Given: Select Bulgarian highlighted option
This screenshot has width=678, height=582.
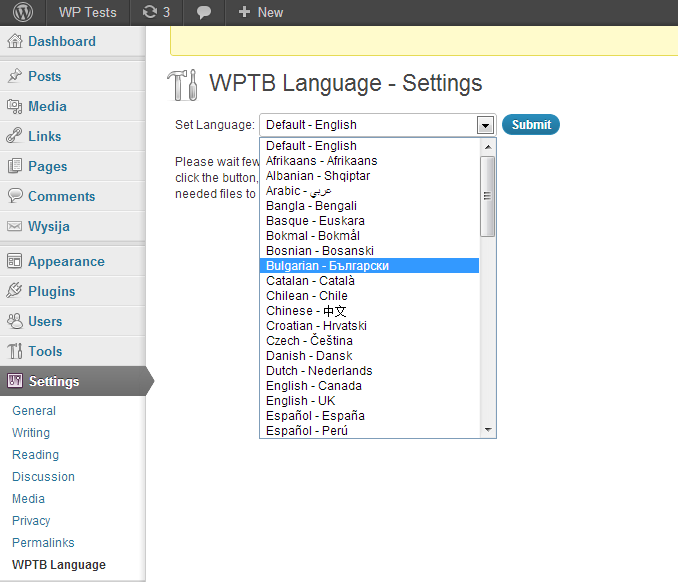Looking at the screenshot, I should tap(369, 265).
